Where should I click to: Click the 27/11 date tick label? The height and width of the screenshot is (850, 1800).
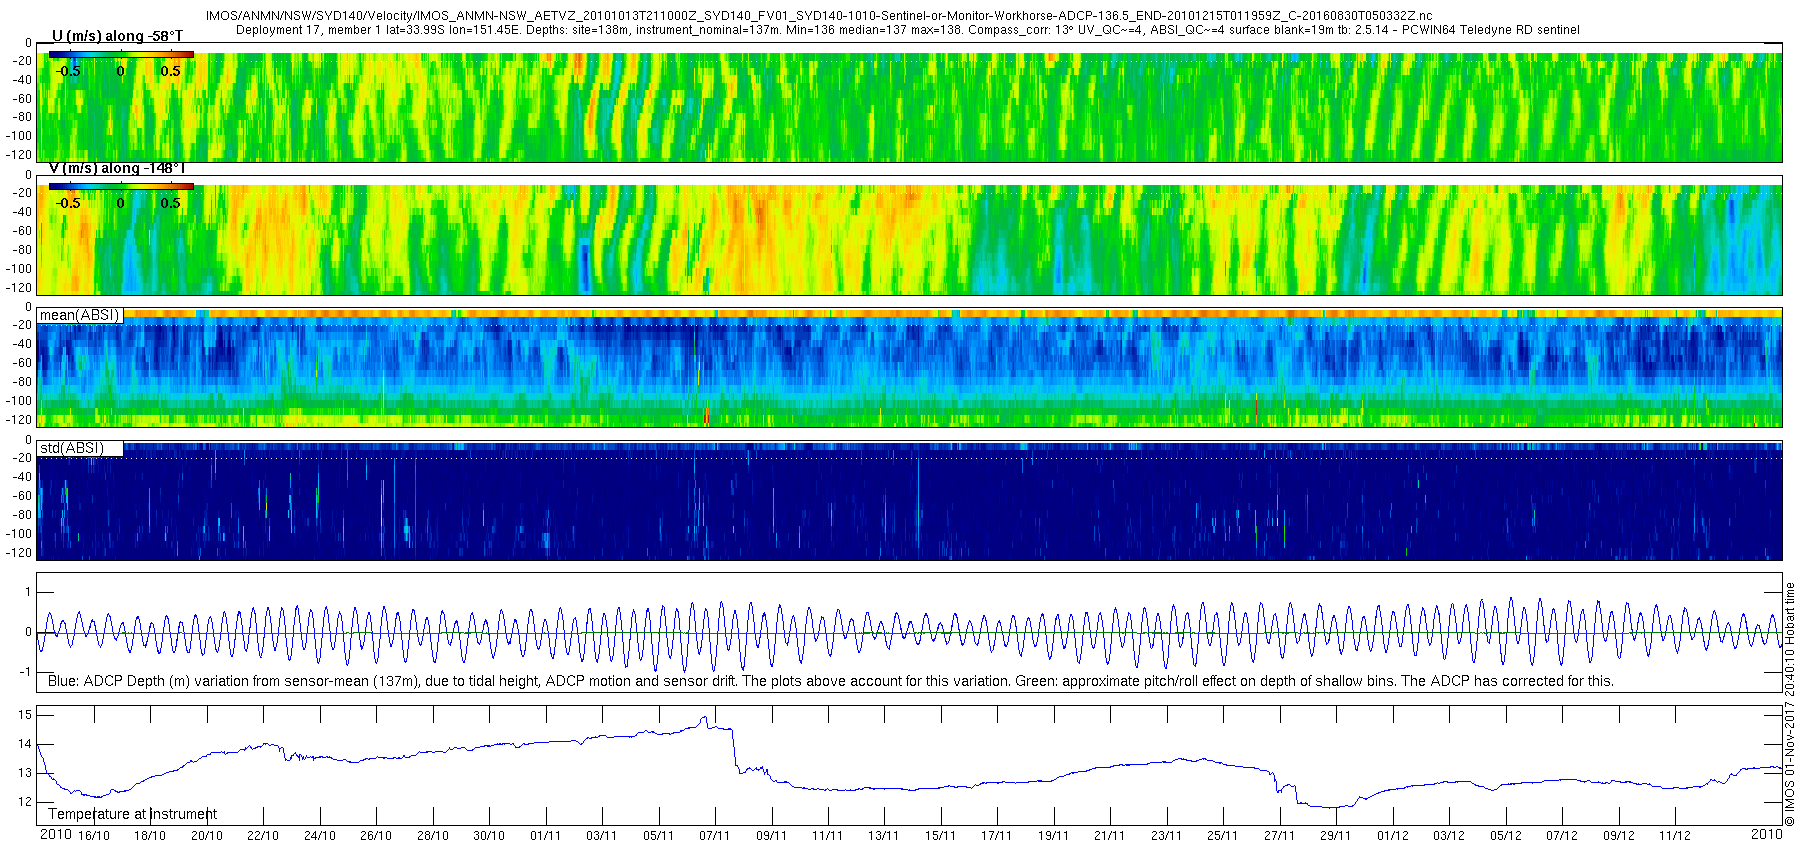pyautogui.click(x=1280, y=835)
